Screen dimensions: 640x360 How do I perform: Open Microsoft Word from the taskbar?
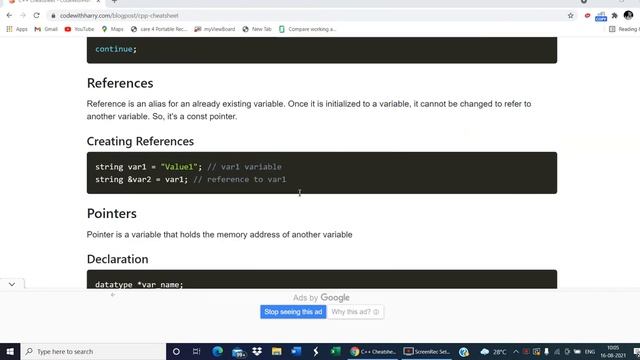click(x=296, y=351)
